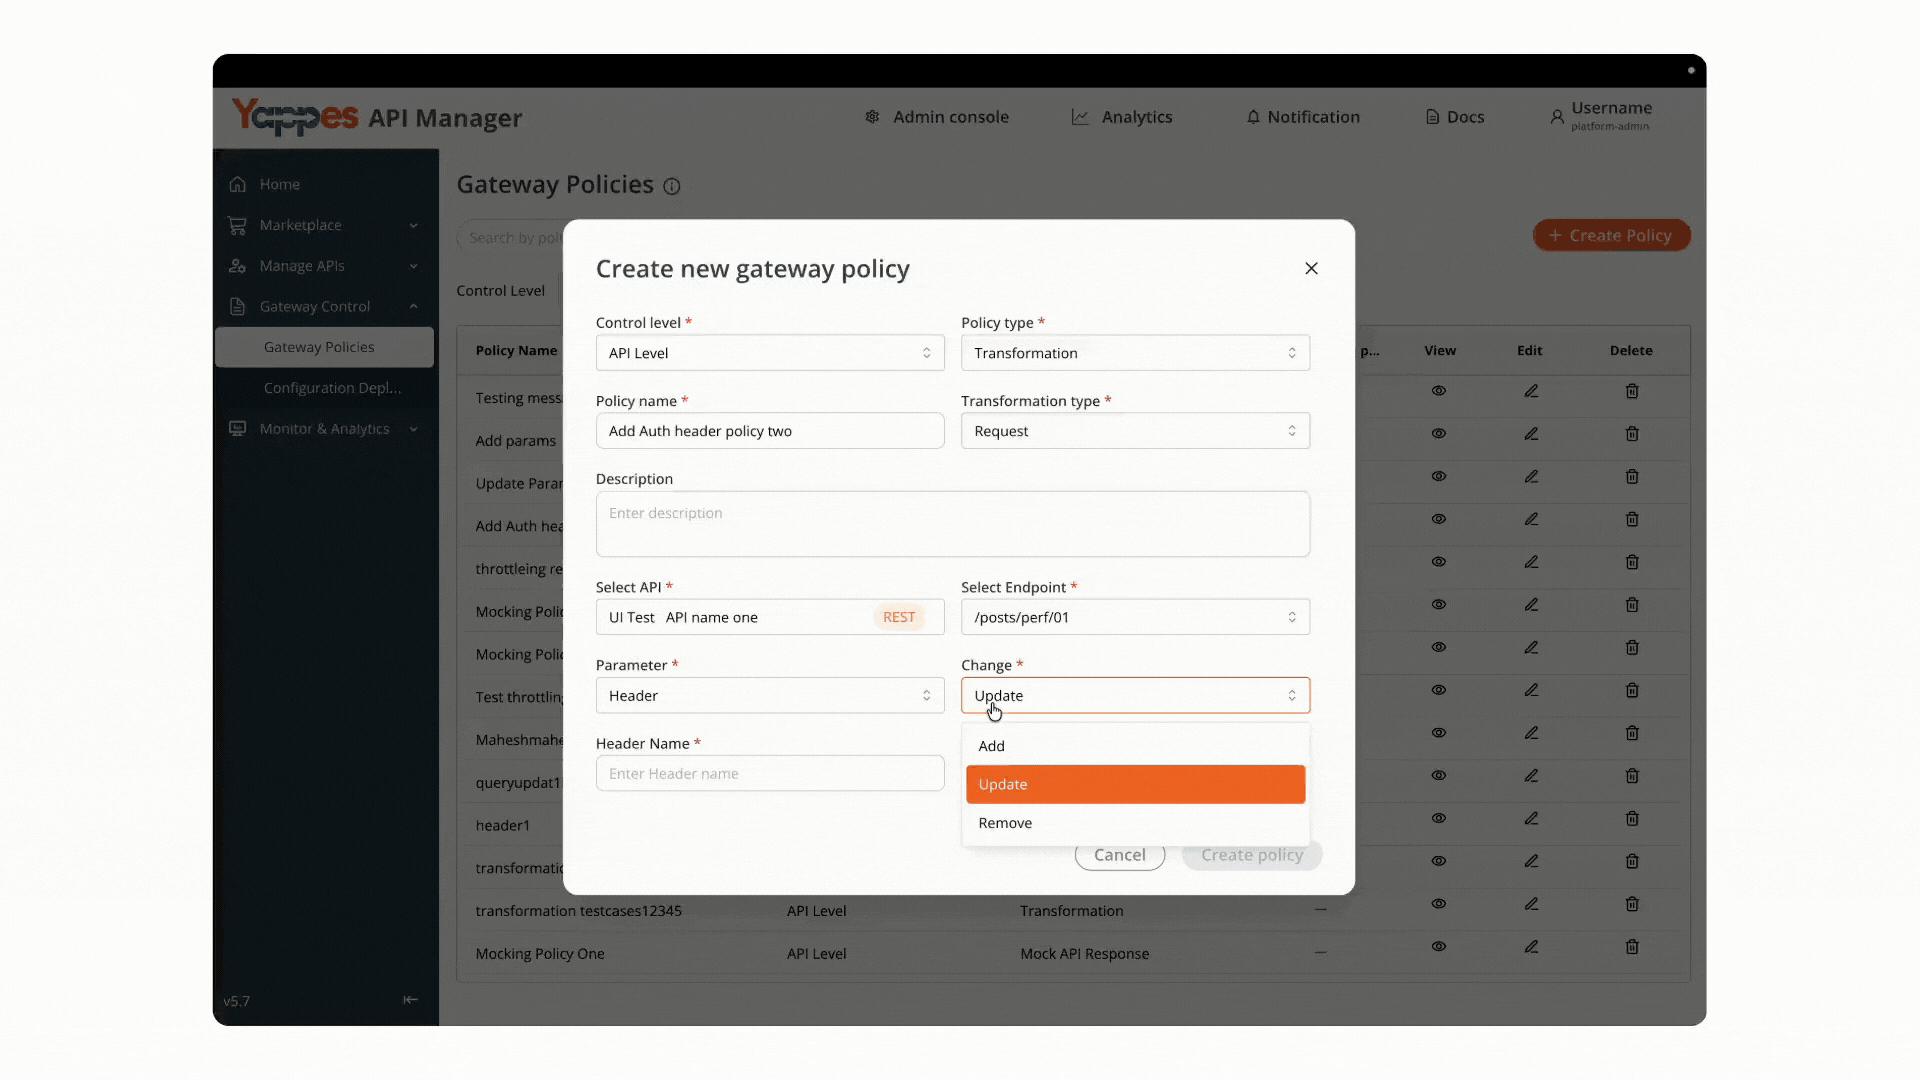
Task: Delete the Mocking Policy One row
Action: [x=1632, y=947]
